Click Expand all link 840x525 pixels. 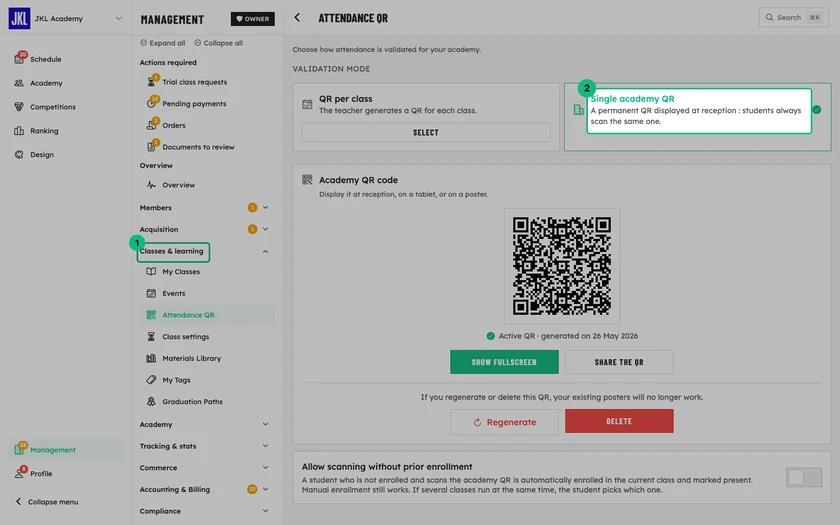pos(163,43)
